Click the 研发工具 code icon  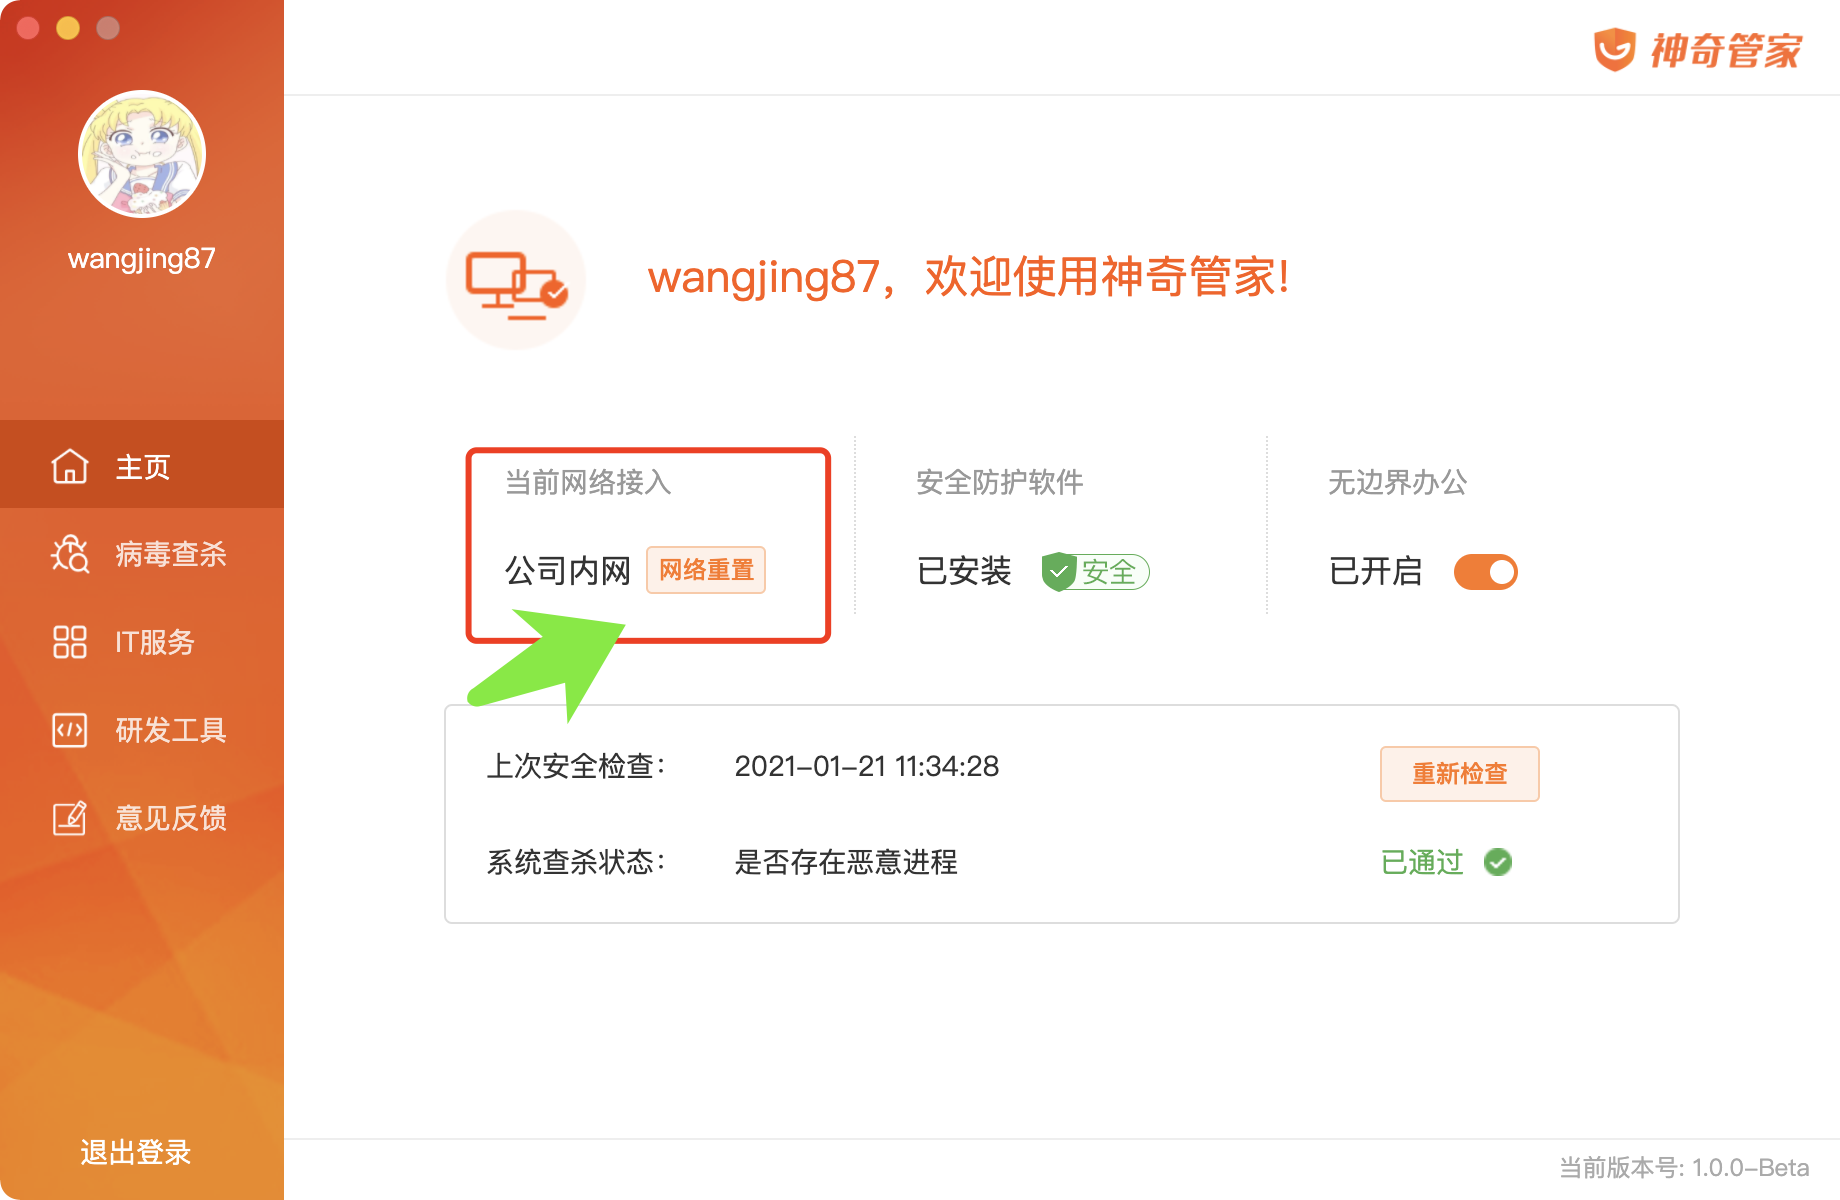pyautogui.click(x=70, y=730)
